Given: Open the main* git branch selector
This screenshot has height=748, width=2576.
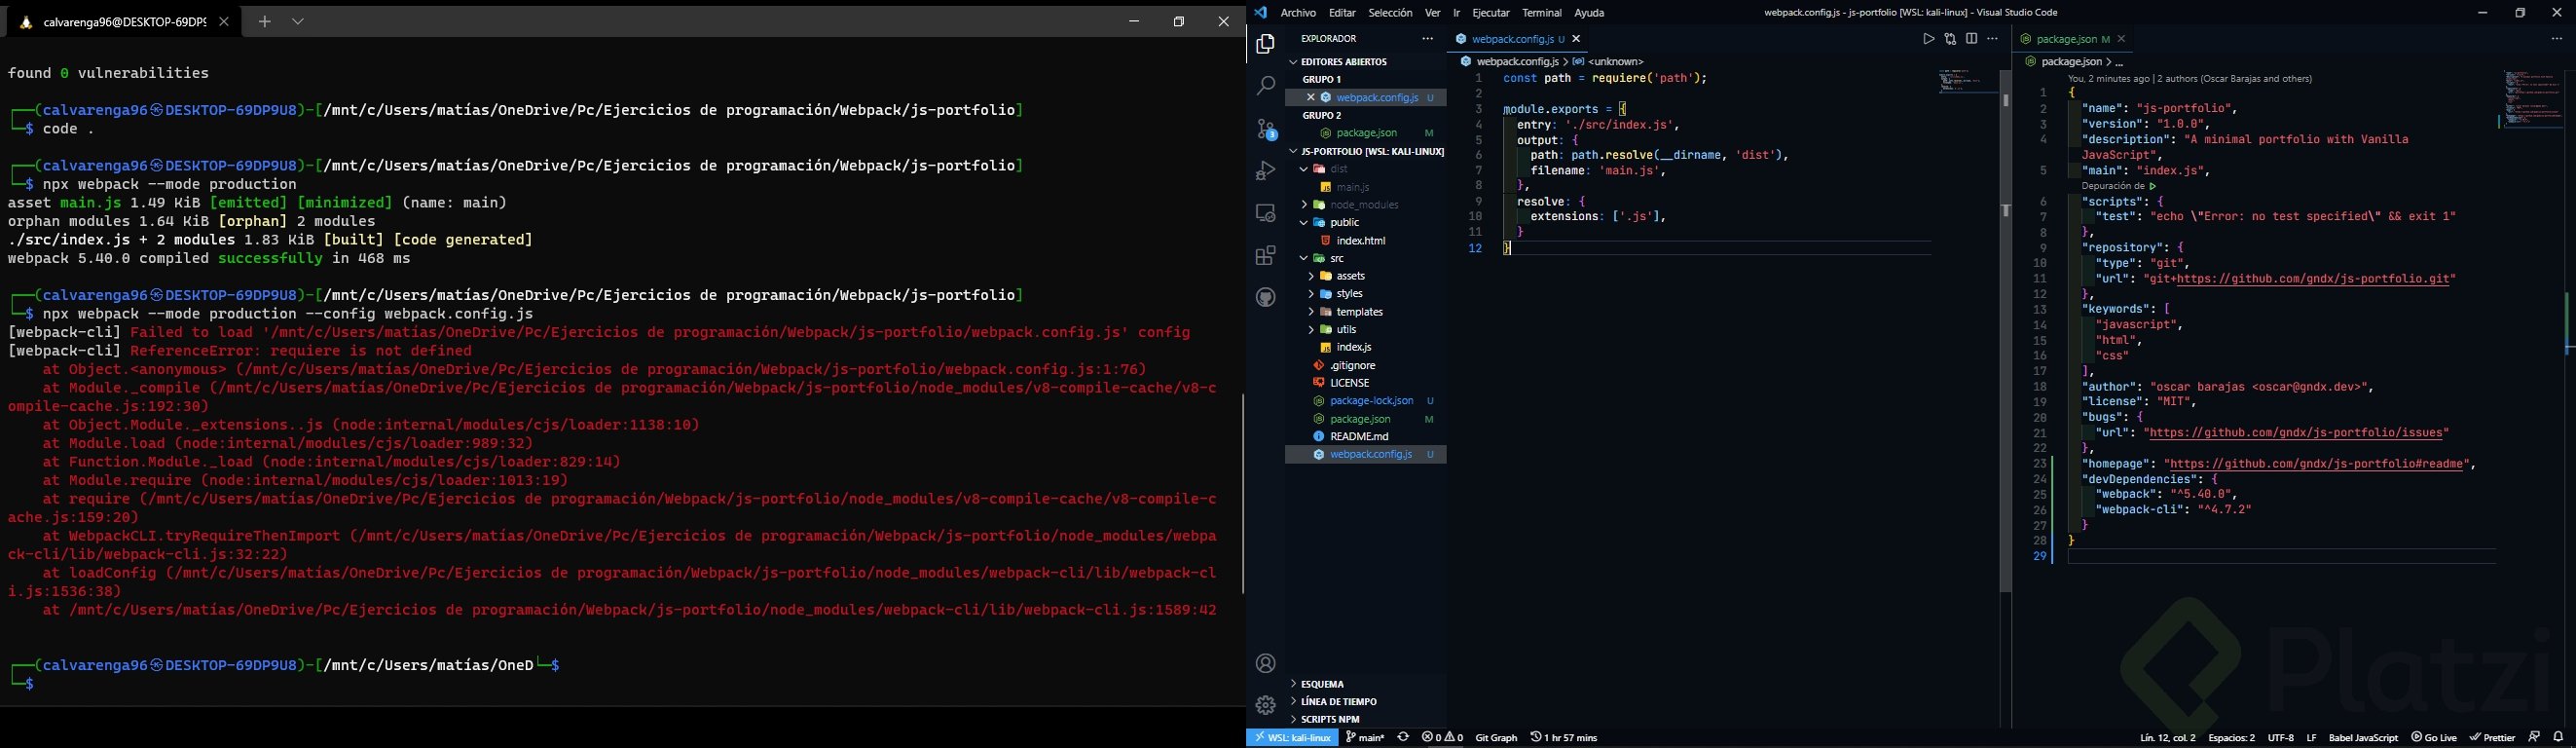Looking at the screenshot, I should (x=1364, y=738).
